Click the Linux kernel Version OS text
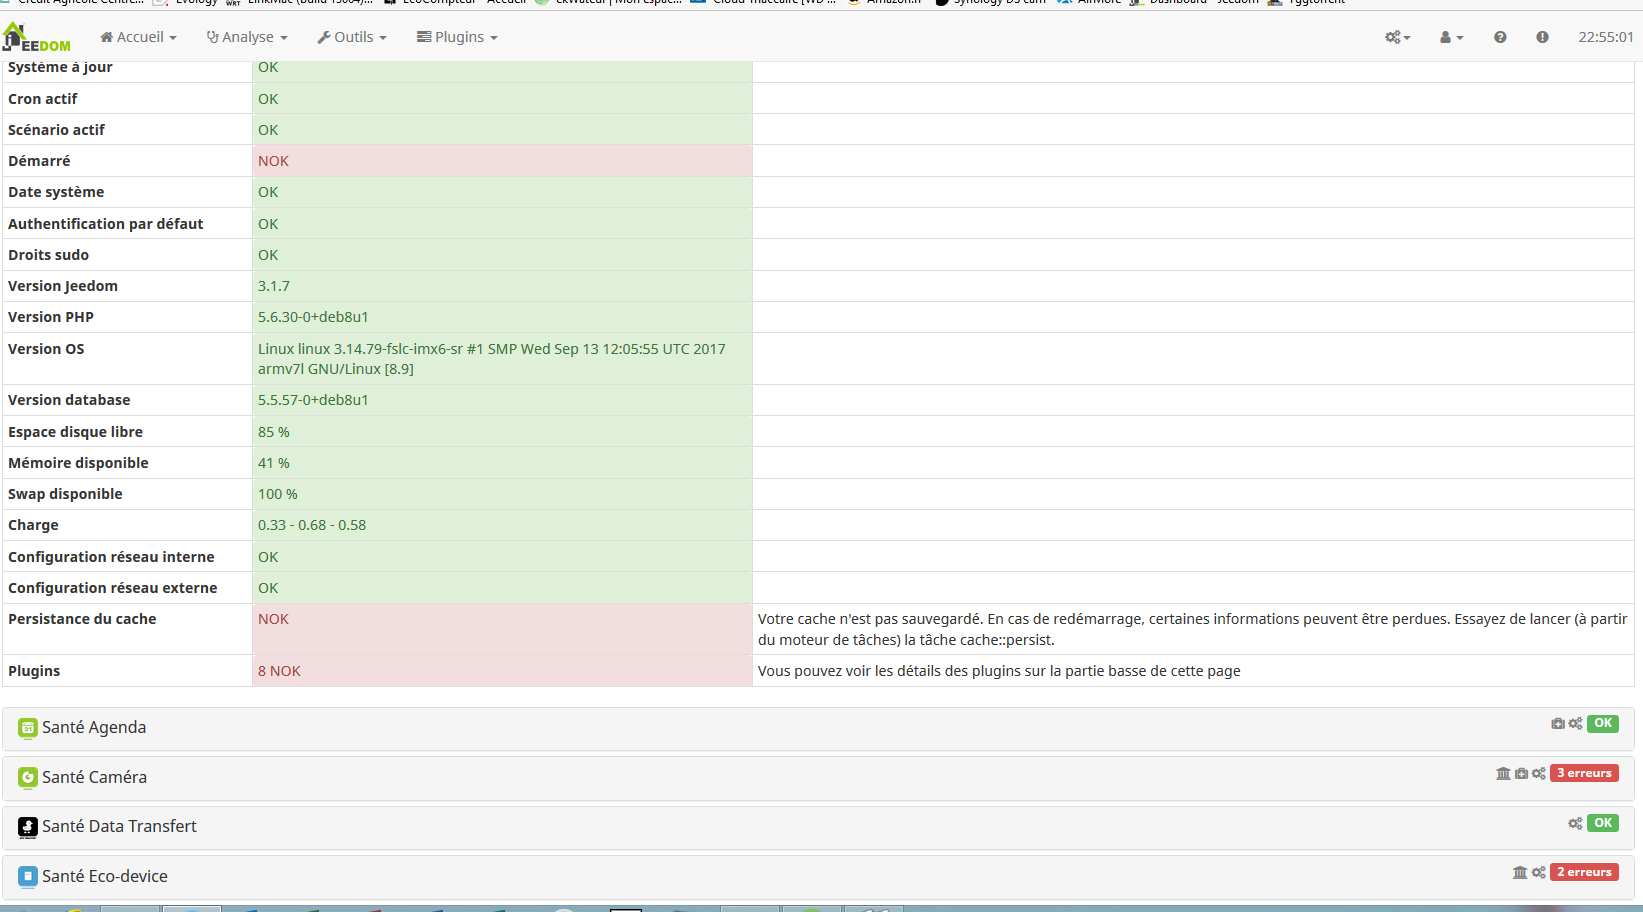Viewport: 1643px width, 912px height. point(492,359)
